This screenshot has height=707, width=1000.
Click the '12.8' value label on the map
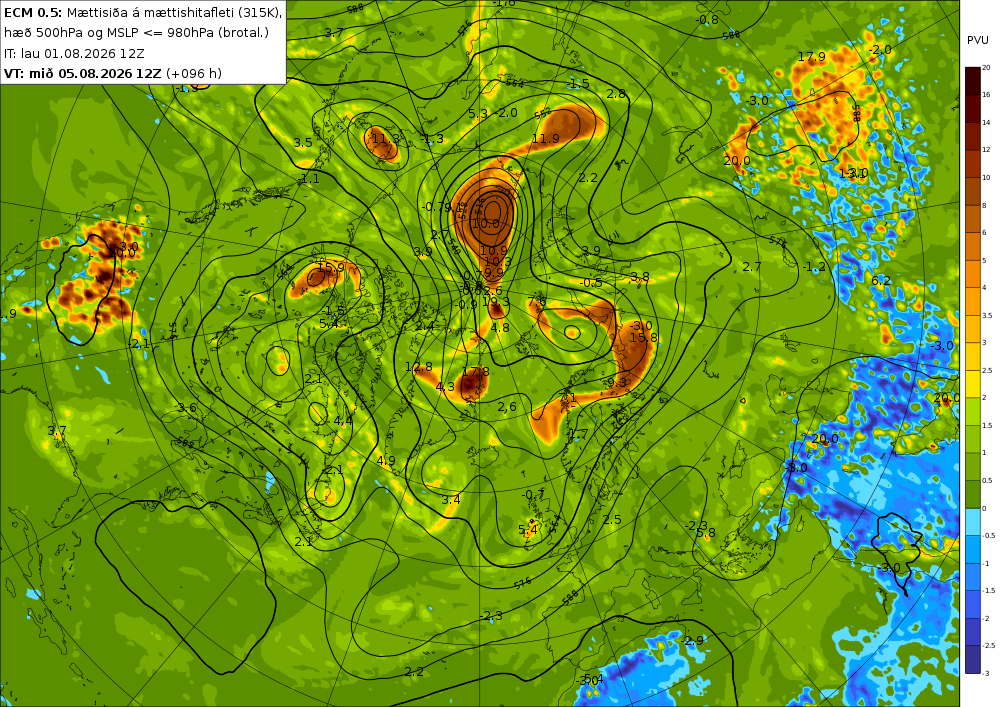(x=418, y=367)
